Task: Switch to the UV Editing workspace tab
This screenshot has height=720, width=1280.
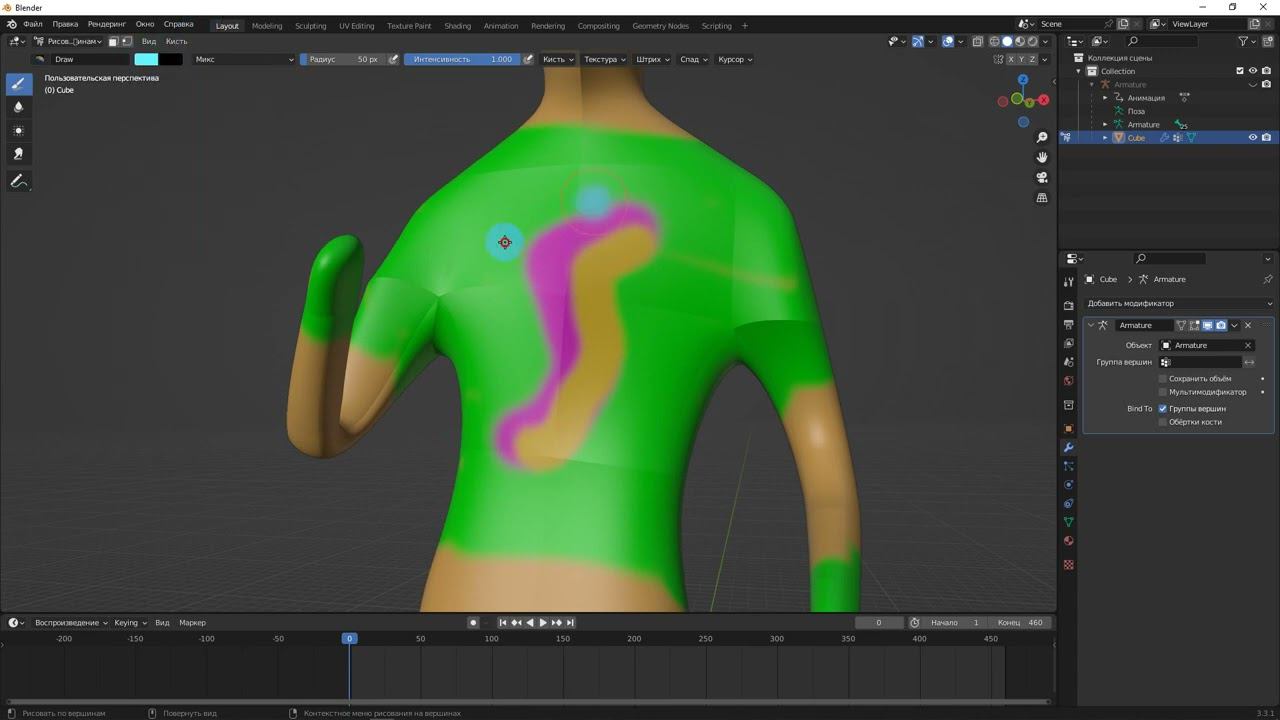Action: click(x=356, y=26)
